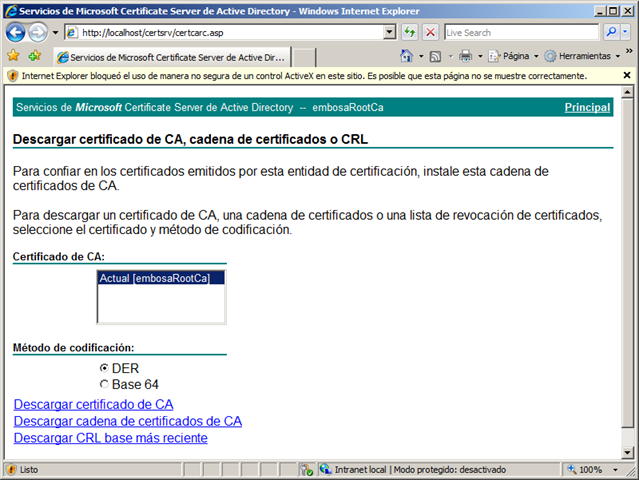Click the Print icon in toolbar
639x480 pixels.
point(467,56)
